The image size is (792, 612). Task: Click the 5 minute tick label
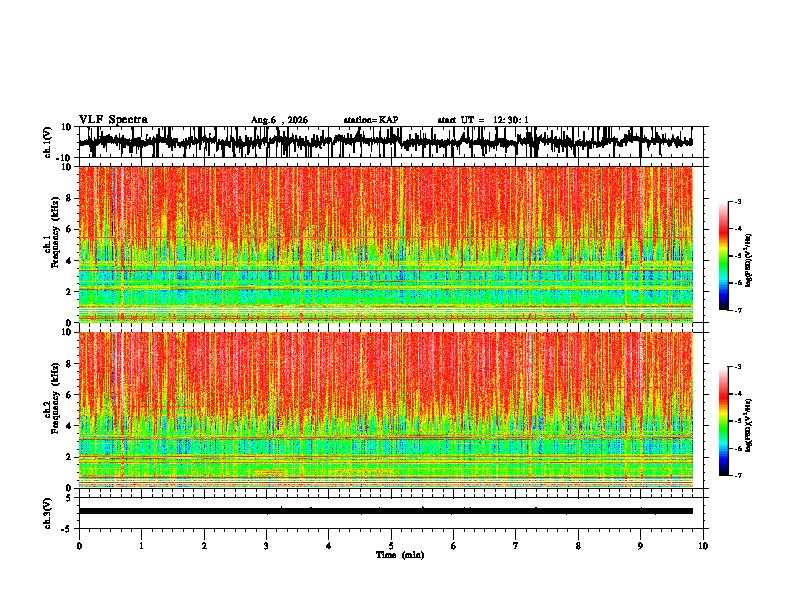pos(391,546)
